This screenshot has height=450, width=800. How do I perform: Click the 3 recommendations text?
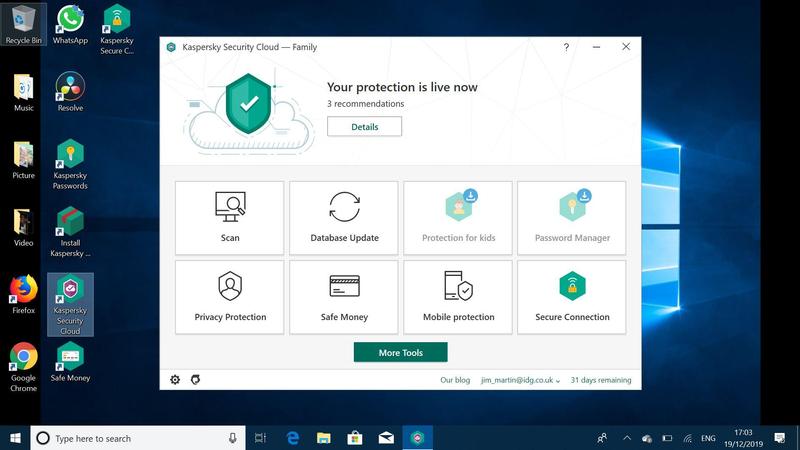365,104
